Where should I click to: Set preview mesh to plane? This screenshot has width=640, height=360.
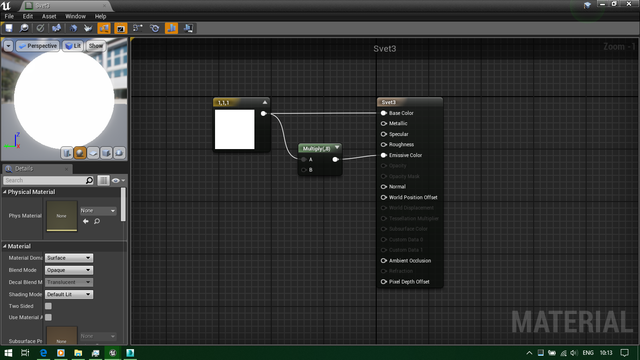point(93,153)
